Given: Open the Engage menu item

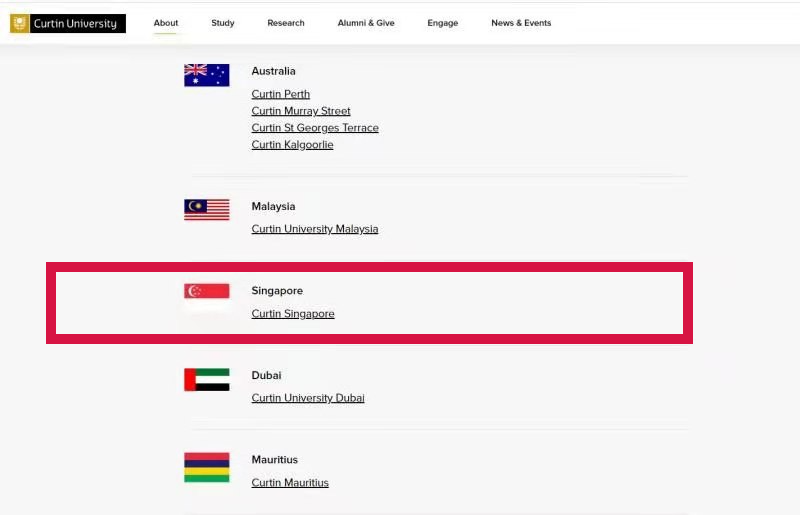Looking at the screenshot, I should click(x=442, y=23).
